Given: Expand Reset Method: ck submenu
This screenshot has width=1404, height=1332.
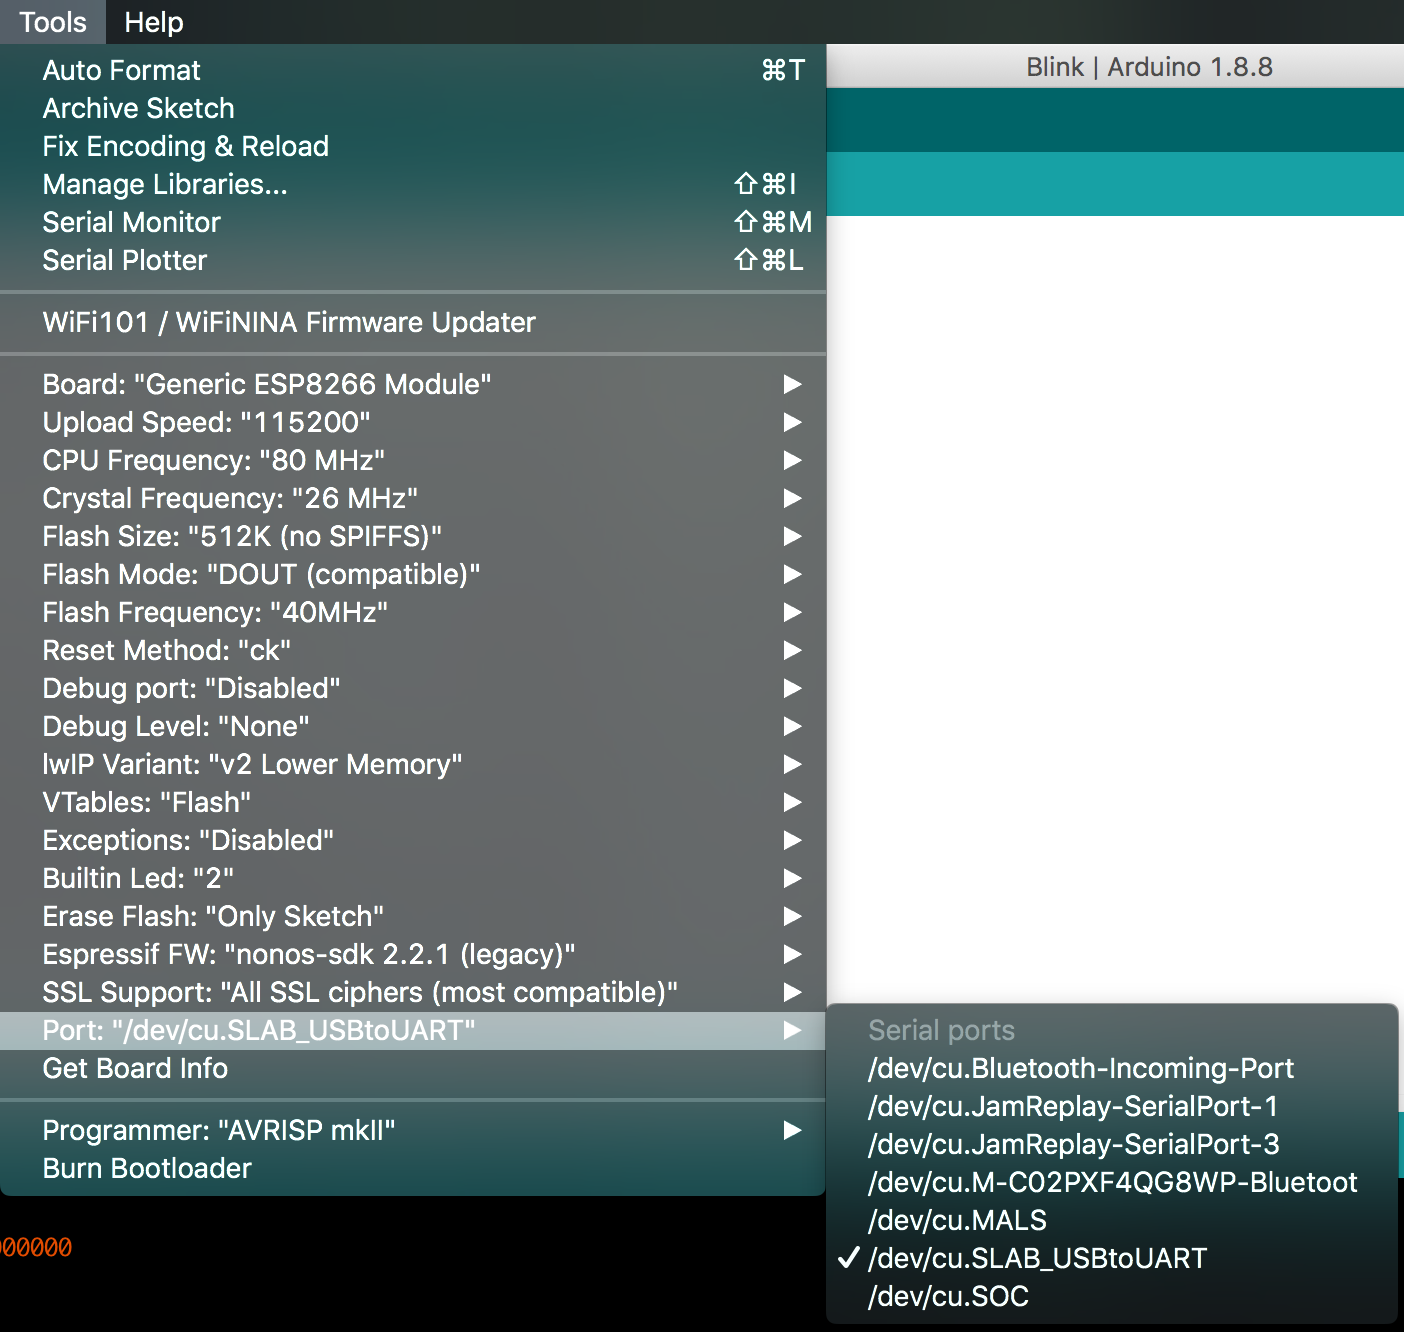Looking at the screenshot, I should 413,650.
